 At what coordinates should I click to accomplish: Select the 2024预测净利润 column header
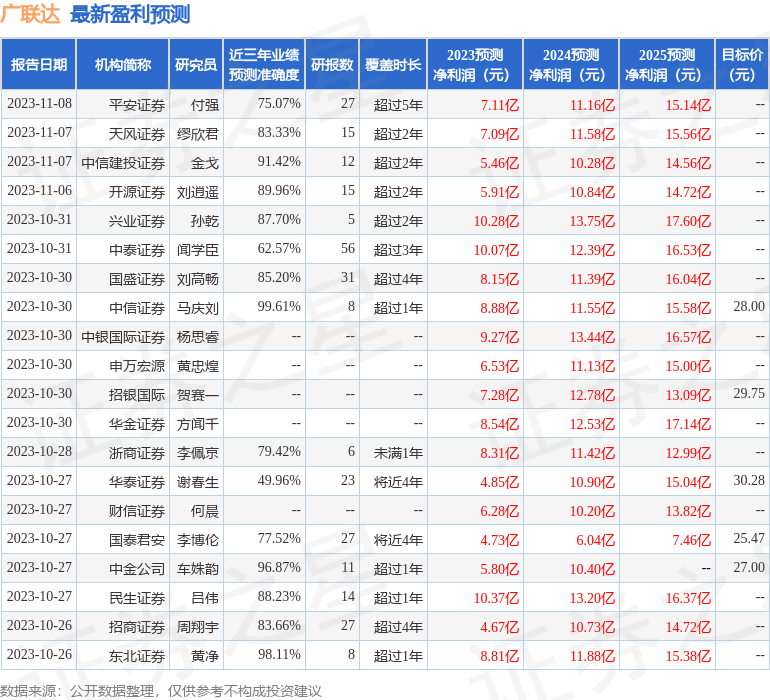[571, 64]
